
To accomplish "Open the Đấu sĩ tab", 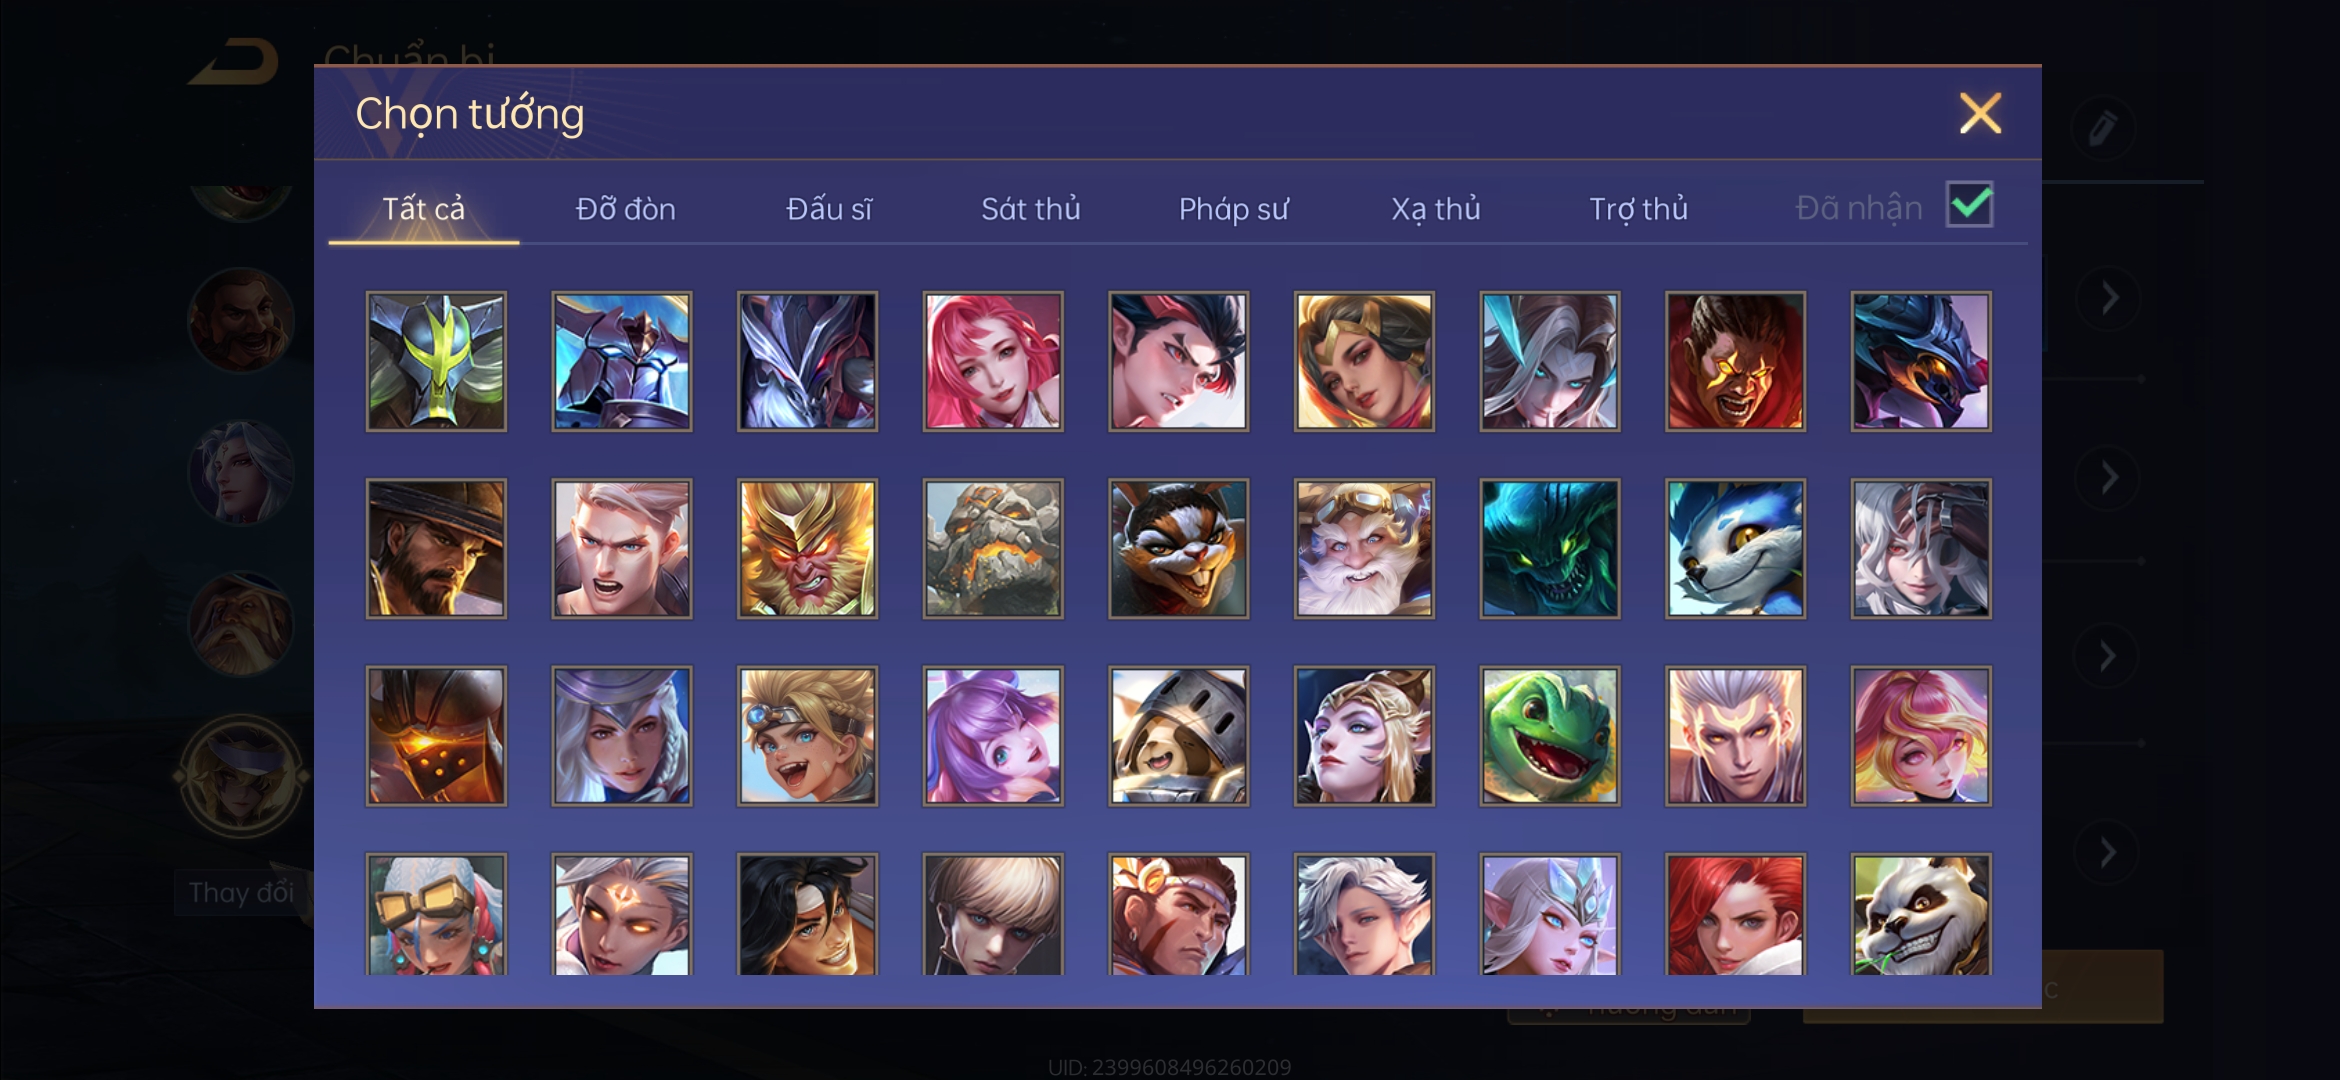I will 829,208.
